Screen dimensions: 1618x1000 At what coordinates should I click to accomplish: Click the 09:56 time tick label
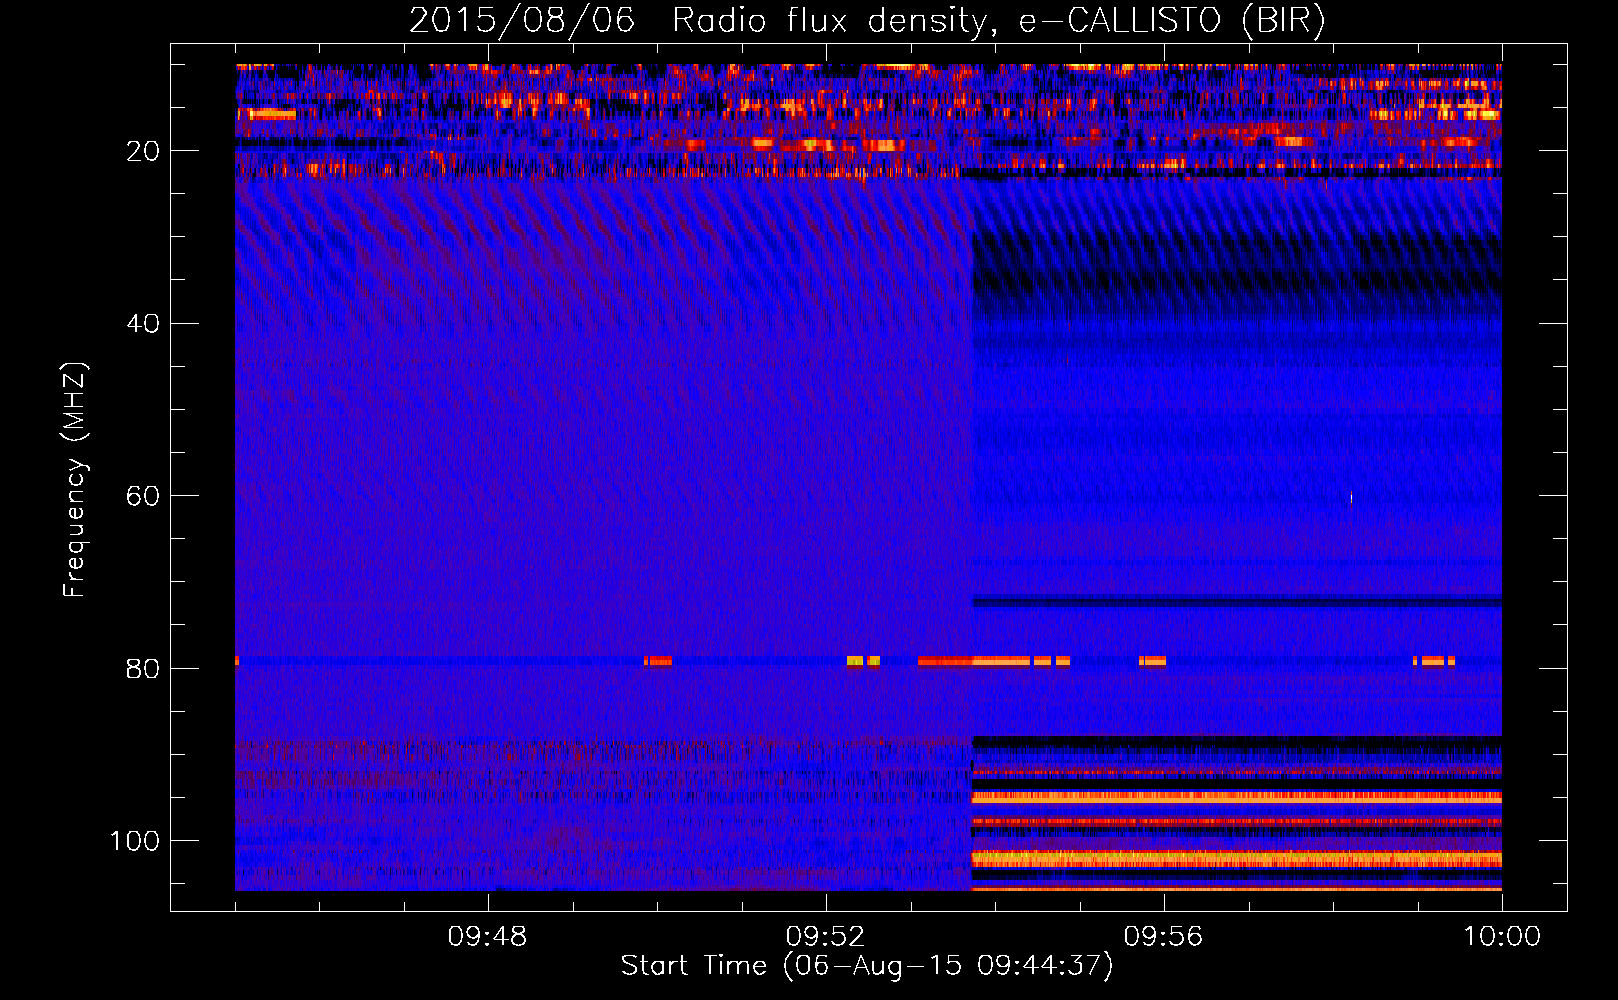tap(1163, 937)
